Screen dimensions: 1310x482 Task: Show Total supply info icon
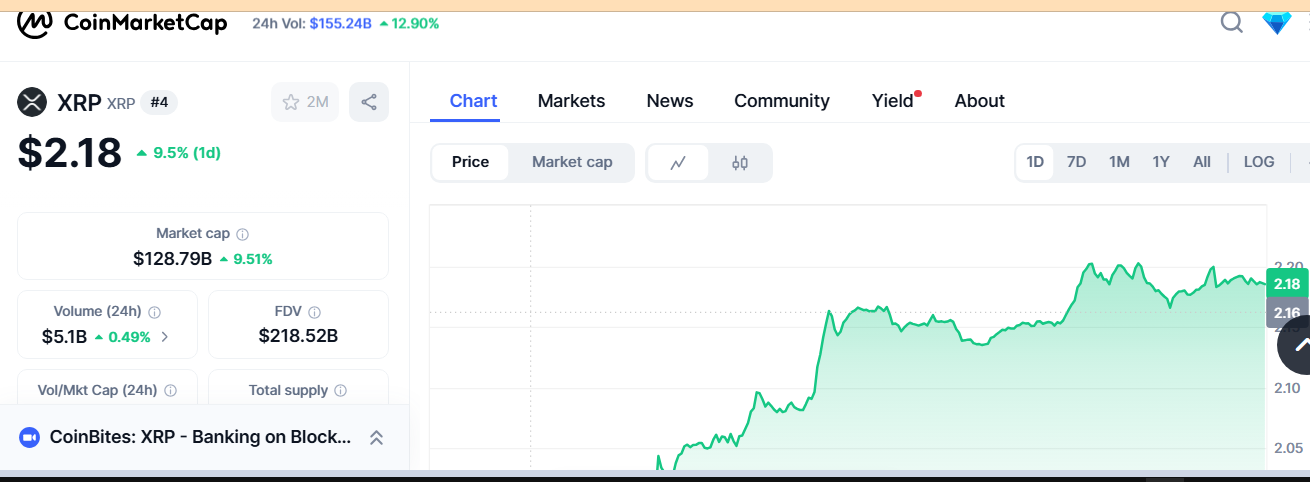pyautogui.click(x=341, y=391)
